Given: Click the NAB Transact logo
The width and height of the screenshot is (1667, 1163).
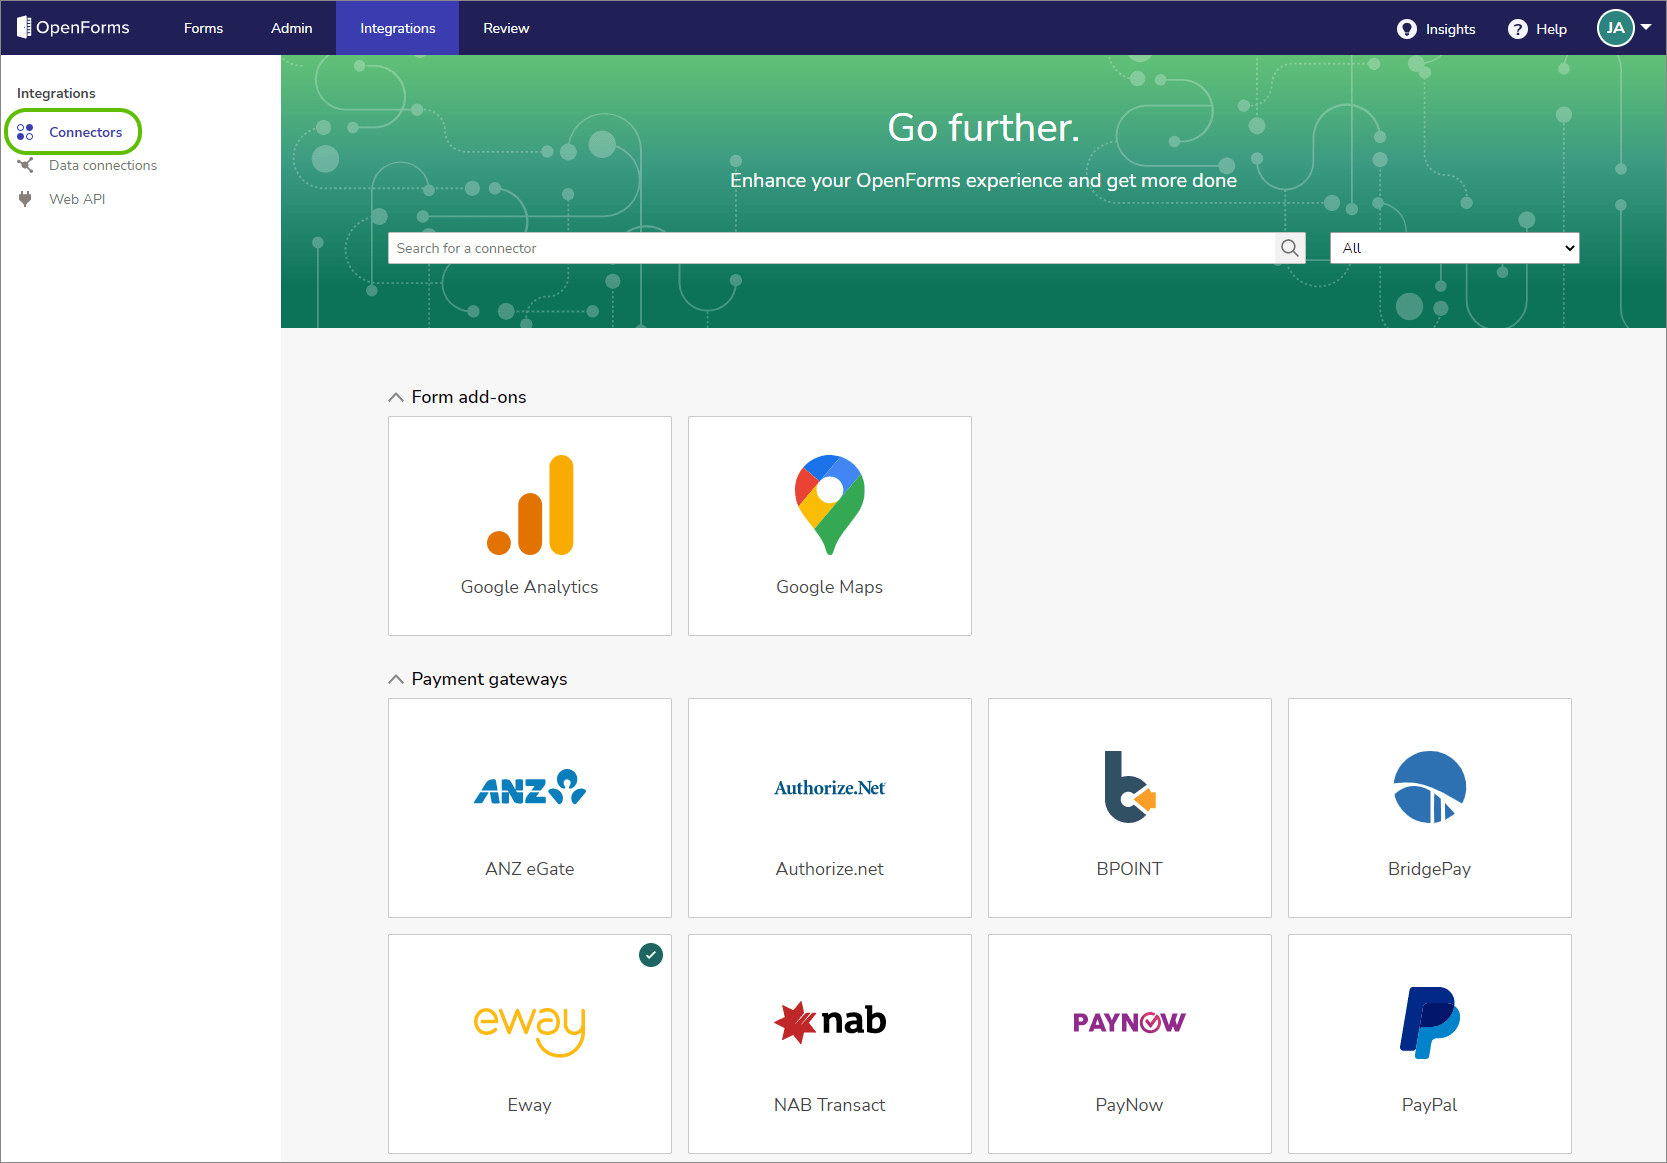Looking at the screenshot, I should tap(830, 1021).
